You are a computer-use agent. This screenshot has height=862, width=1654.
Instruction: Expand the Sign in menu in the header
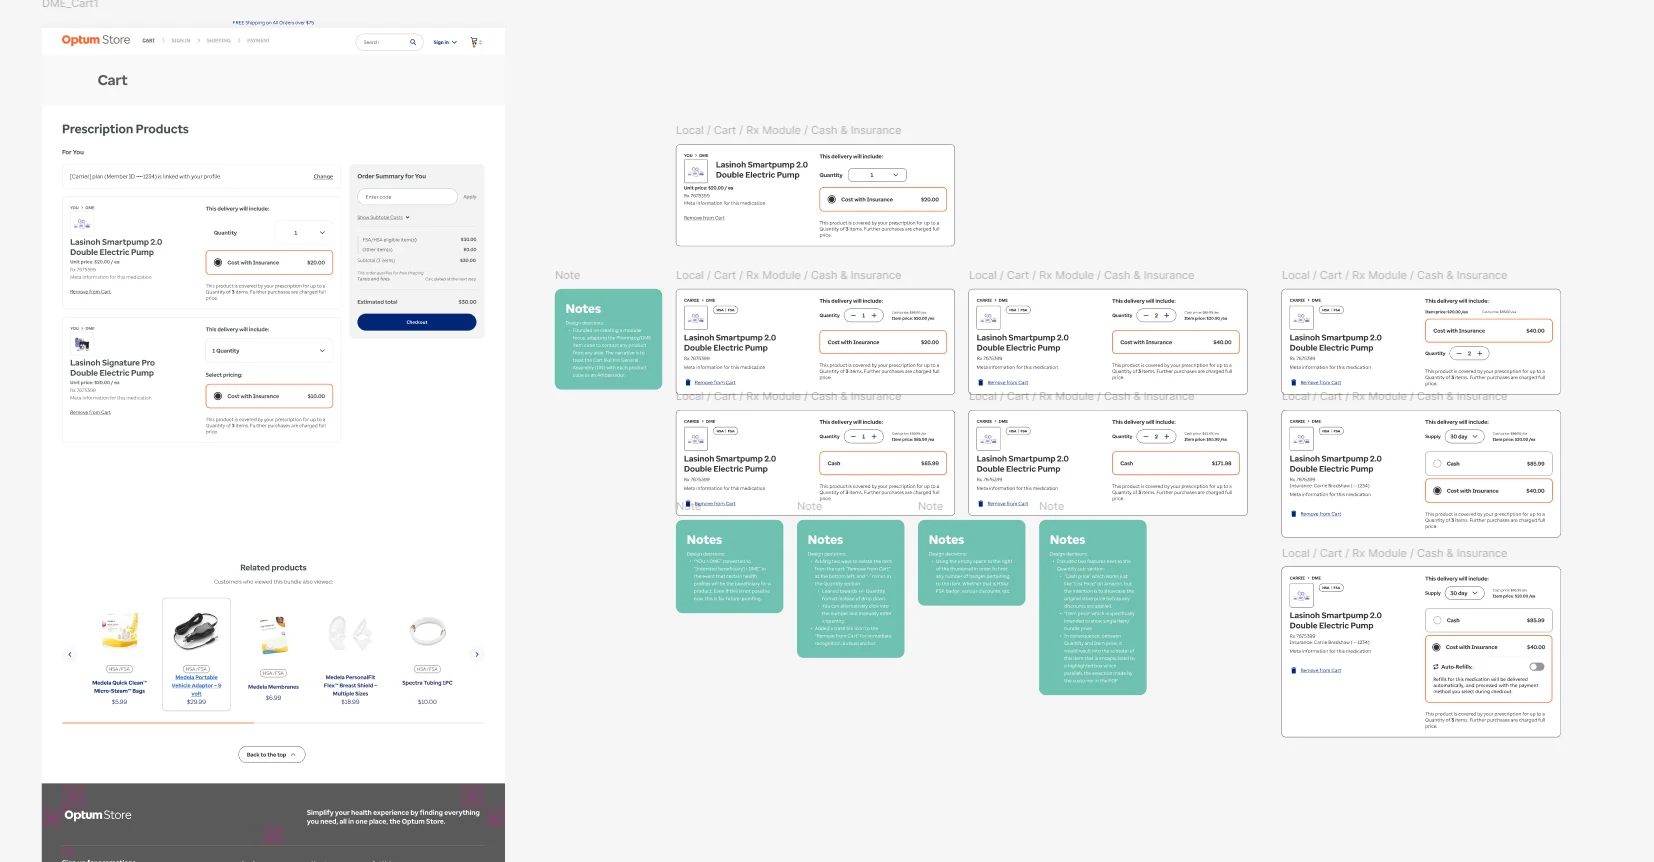tap(445, 42)
